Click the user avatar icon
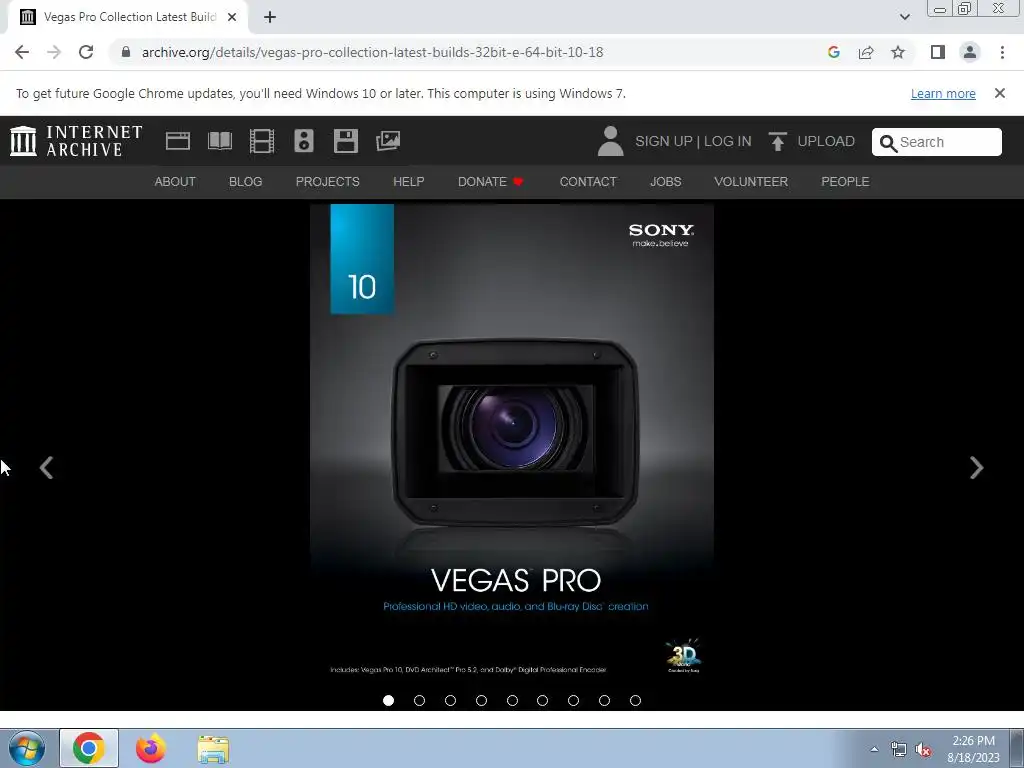 click(611, 141)
